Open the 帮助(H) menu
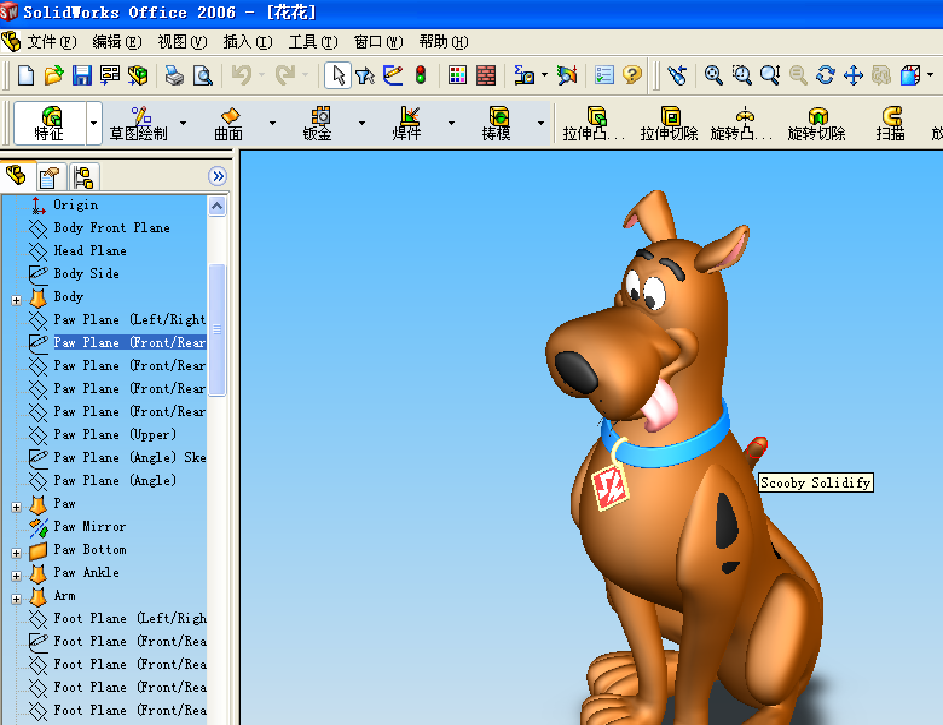This screenshot has width=943, height=725. click(x=444, y=42)
